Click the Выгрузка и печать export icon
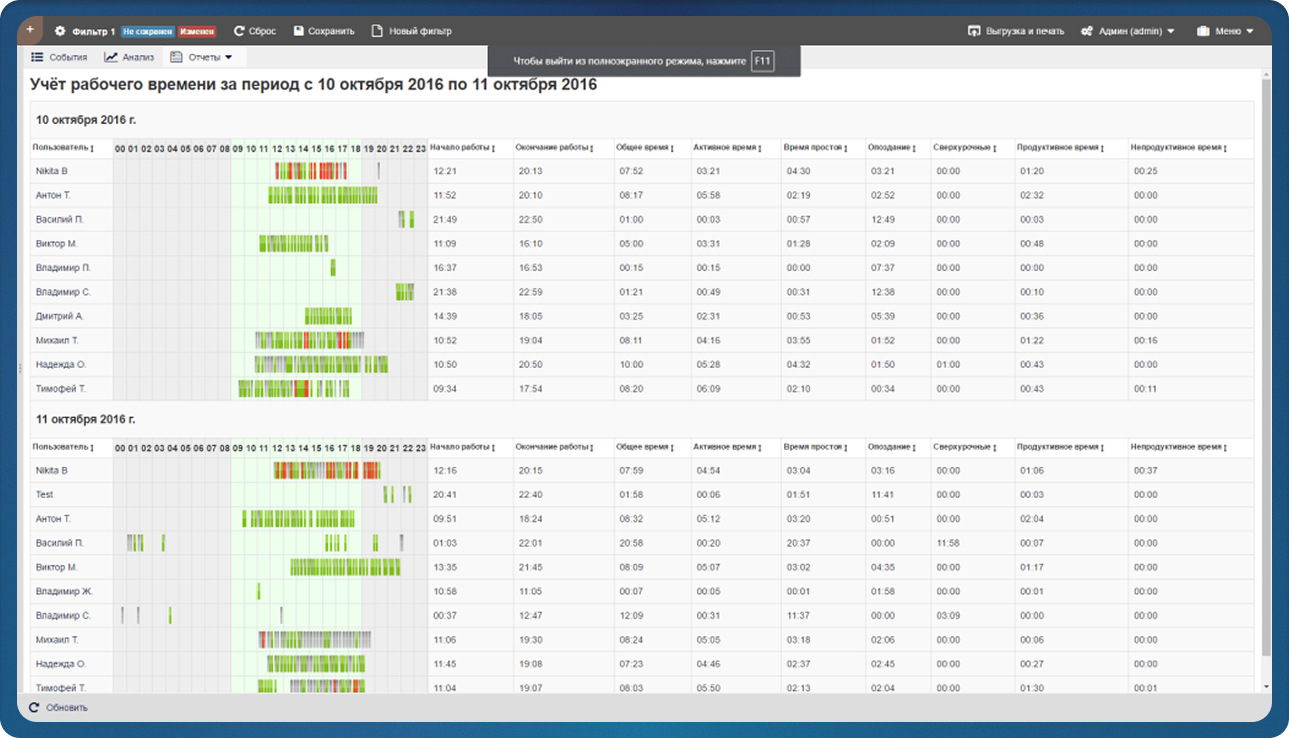This screenshot has height=738, width=1289. point(975,31)
